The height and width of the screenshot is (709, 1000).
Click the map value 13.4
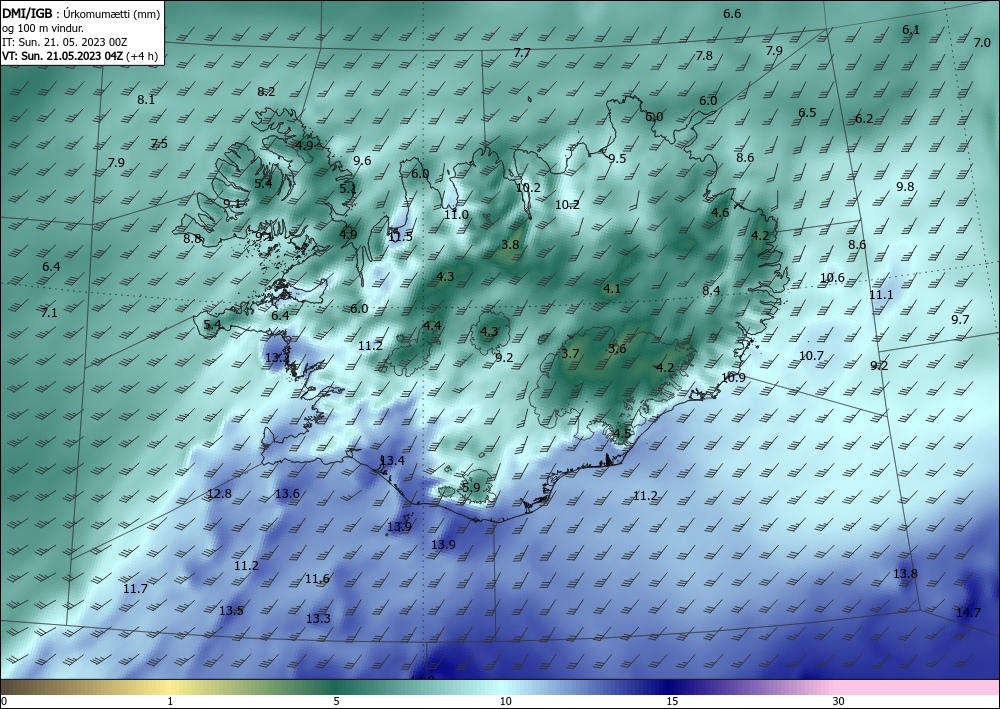point(392,460)
